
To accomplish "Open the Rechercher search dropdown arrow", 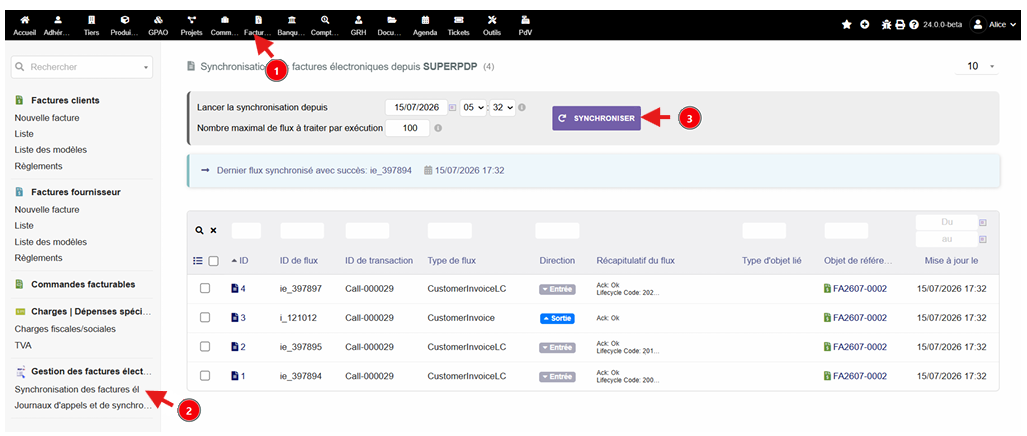I will click(x=145, y=67).
